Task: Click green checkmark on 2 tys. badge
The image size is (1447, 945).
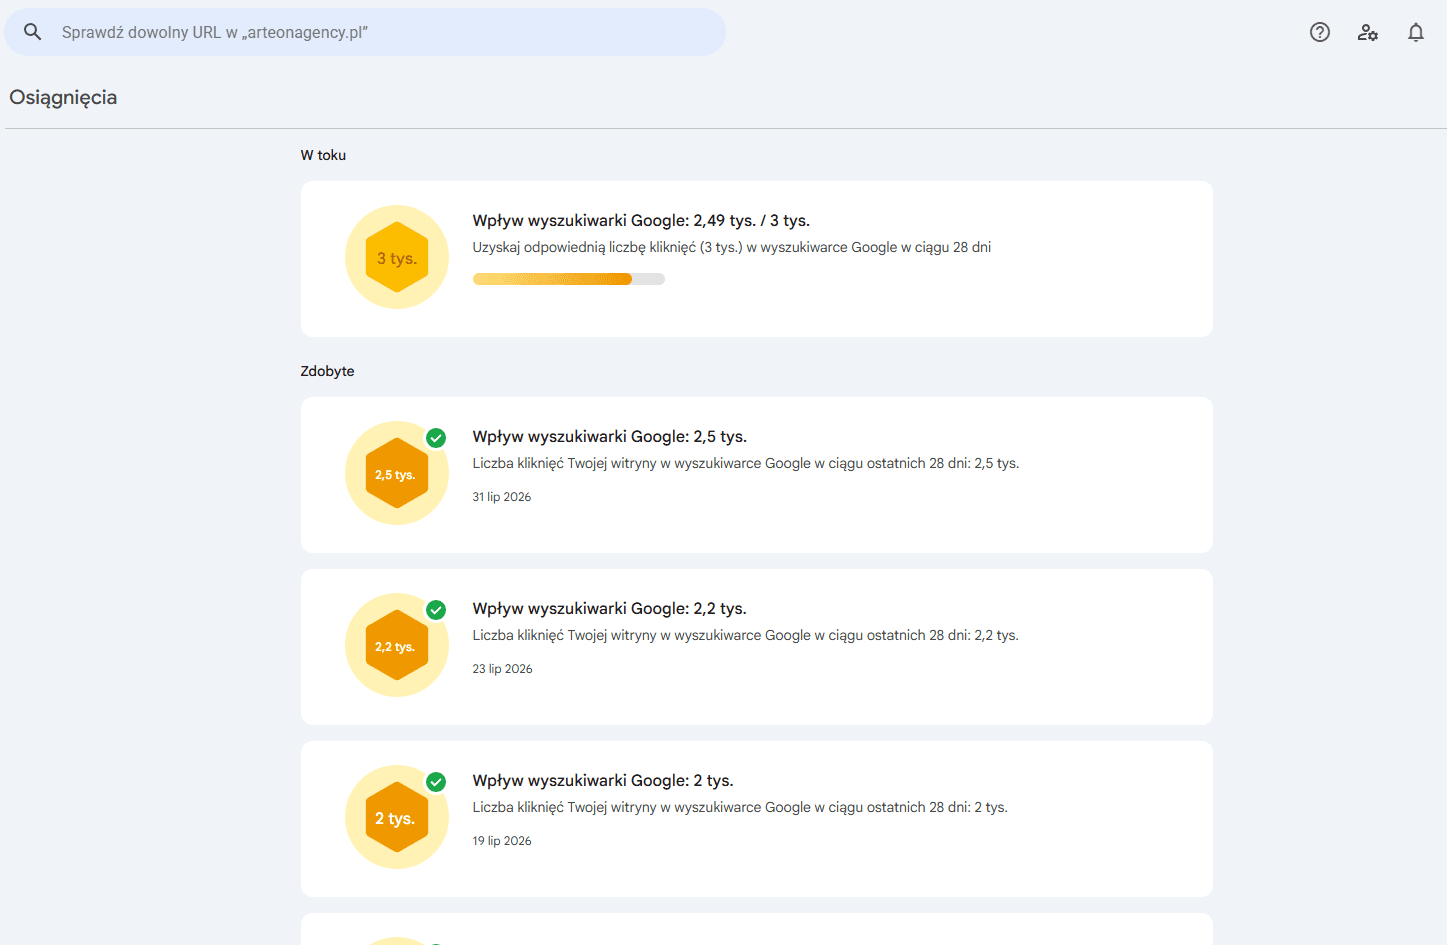Action: pyautogui.click(x=436, y=782)
